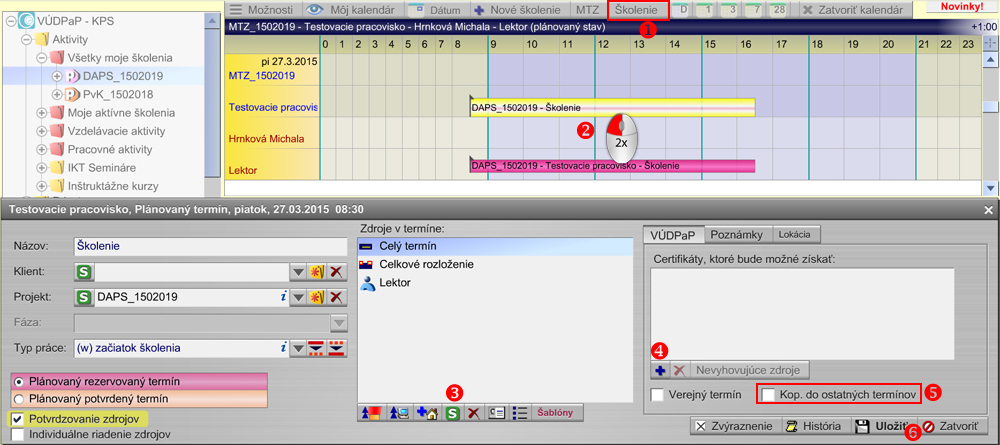Click the red X delete icon under resources list
The width and height of the screenshot is (1000, 445).
pyautogui.click(x=474, y=412)
